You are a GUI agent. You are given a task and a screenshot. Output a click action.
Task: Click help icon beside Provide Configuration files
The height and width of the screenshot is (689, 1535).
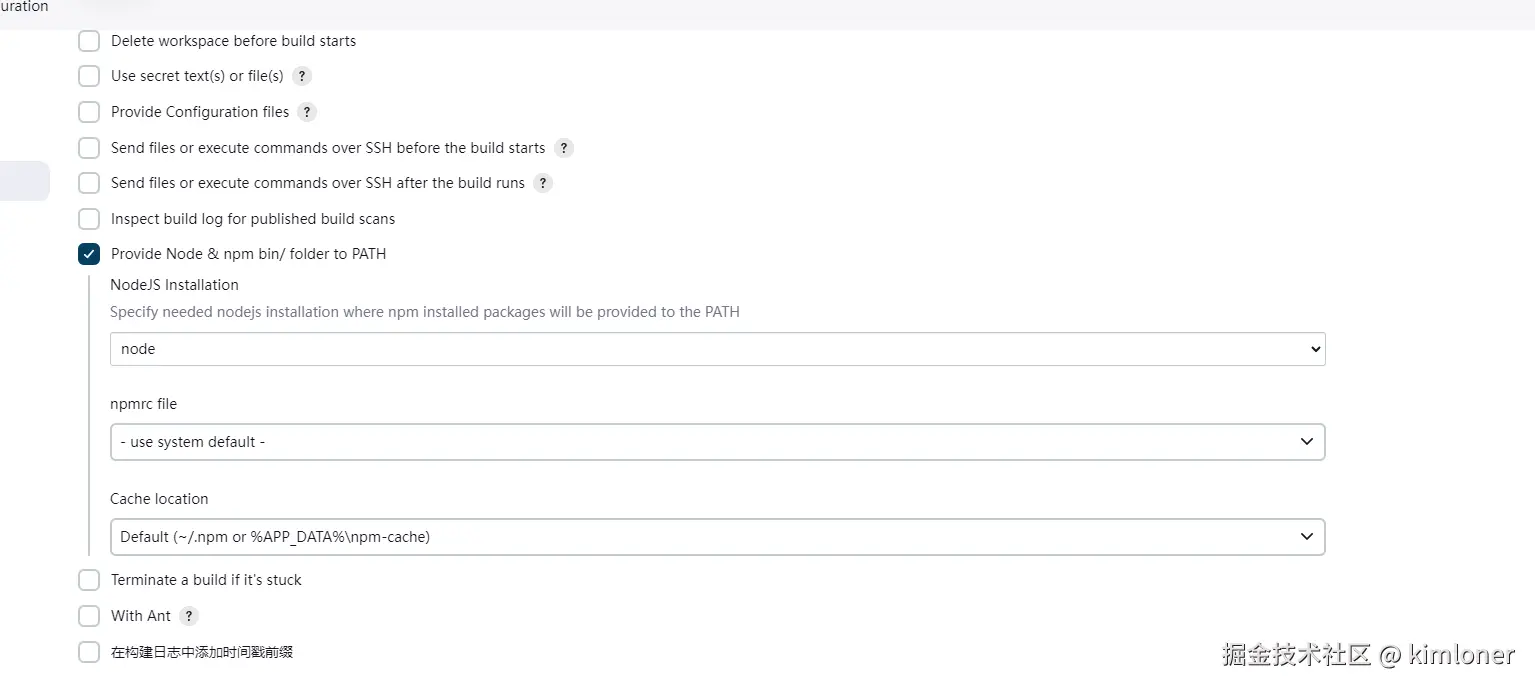pyautogui.click(x=307, y=112)
